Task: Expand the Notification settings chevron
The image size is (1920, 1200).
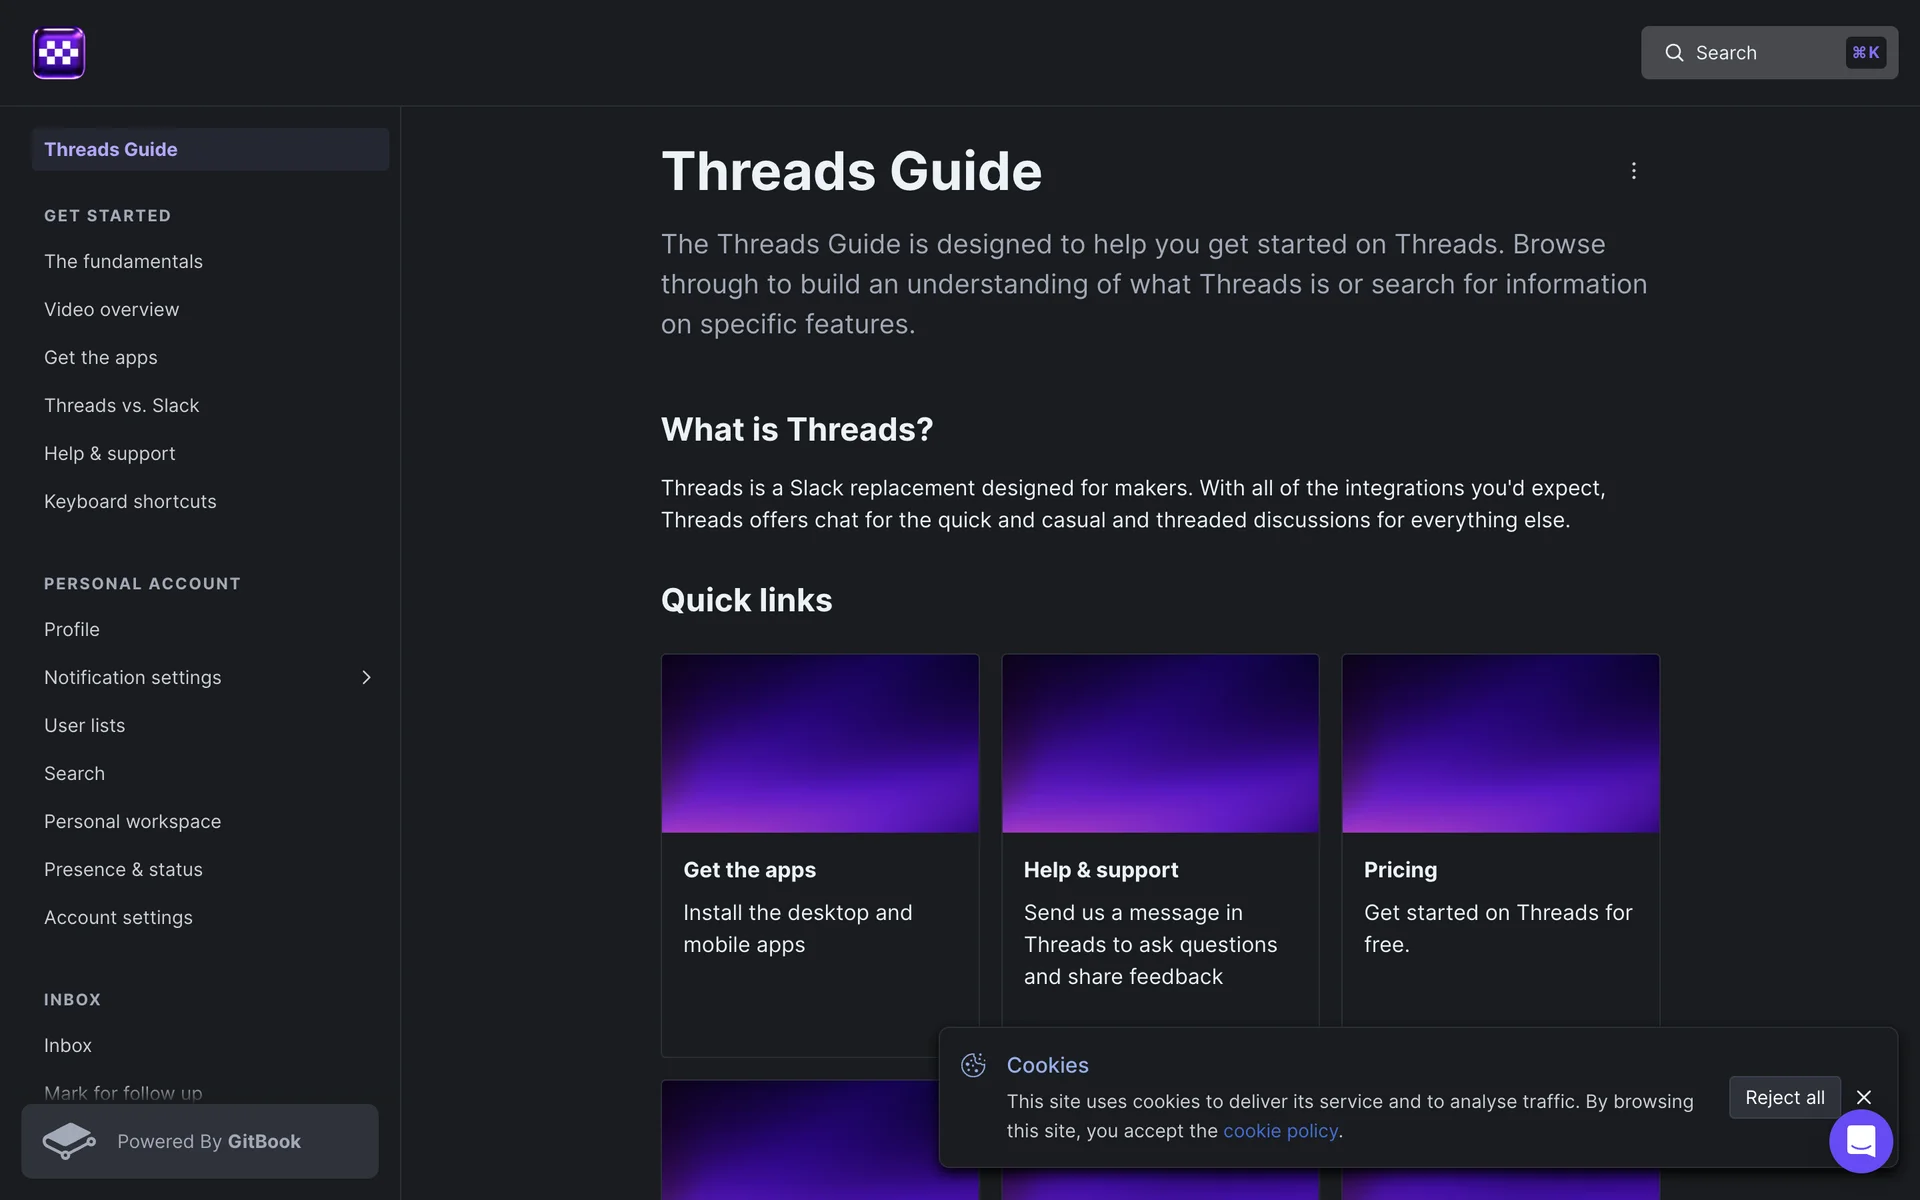Action: [366, 677]
